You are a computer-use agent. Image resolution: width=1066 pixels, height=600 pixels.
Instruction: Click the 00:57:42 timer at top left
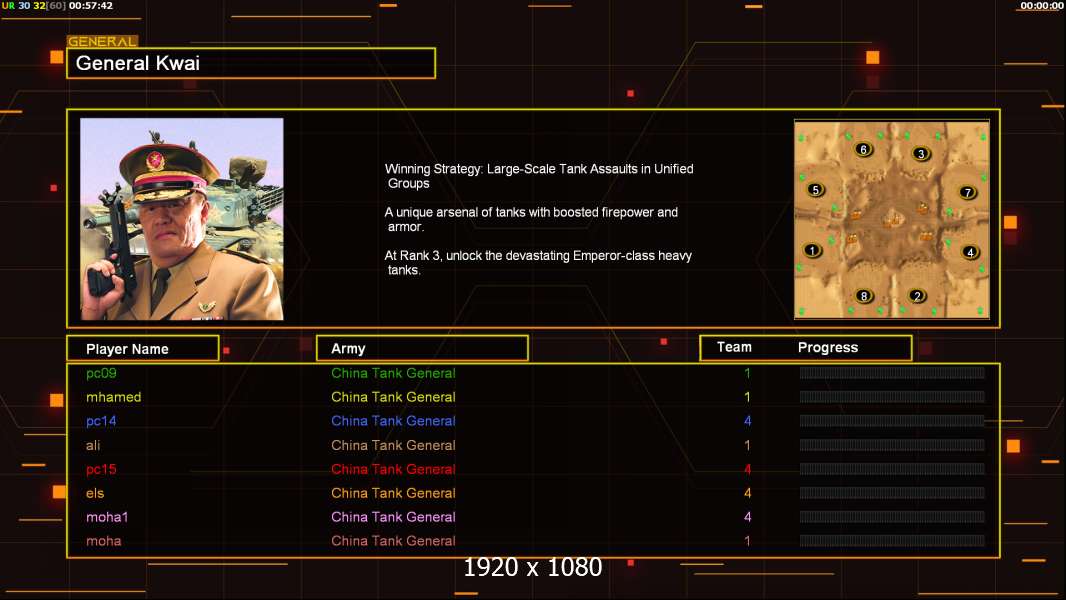click(x=91, y=5)
